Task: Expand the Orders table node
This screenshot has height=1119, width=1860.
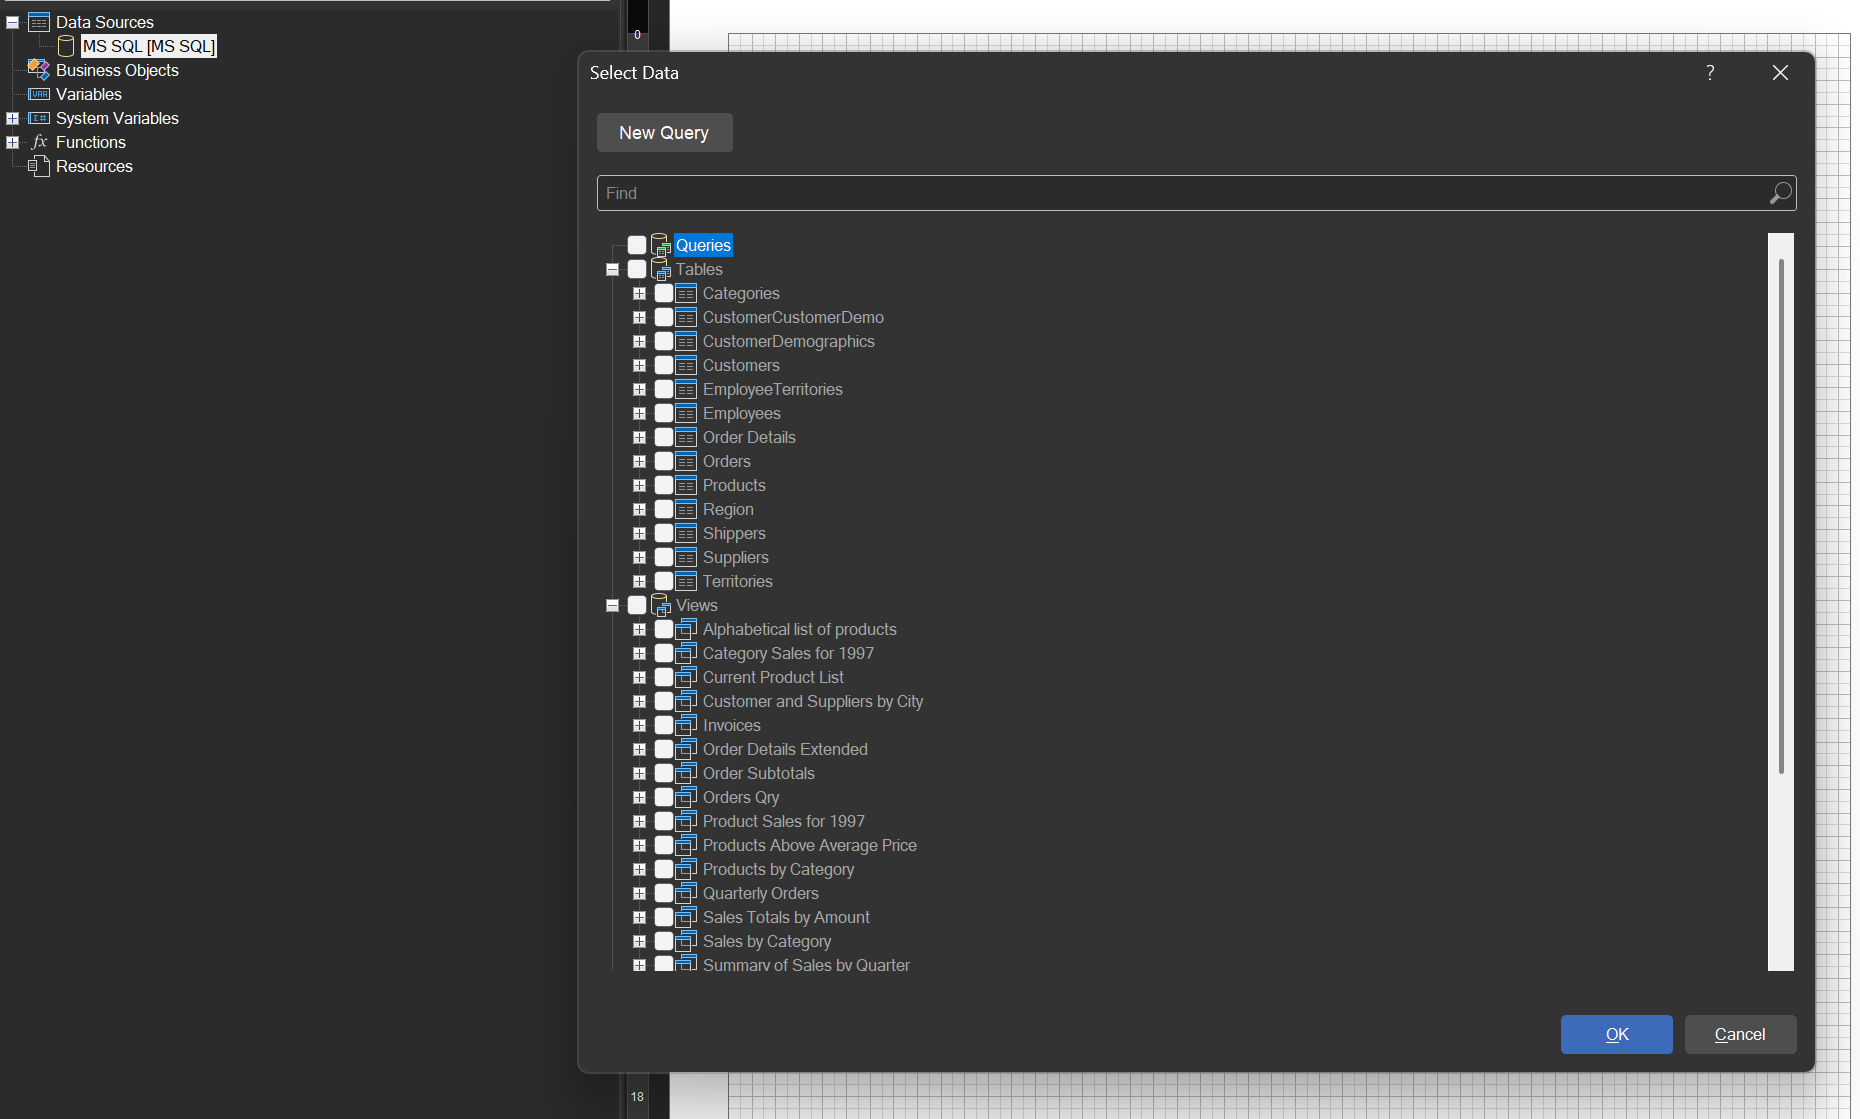Action: click(x=640, y=461)
